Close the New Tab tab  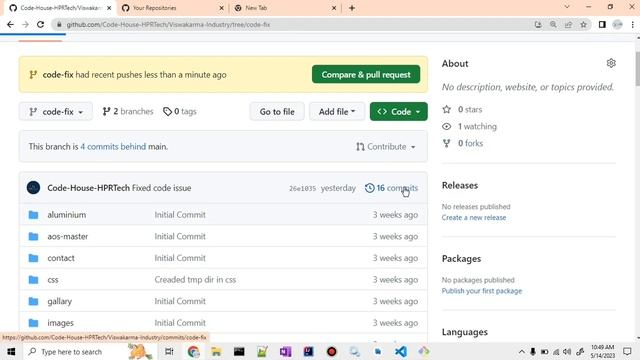pos(333,8)
